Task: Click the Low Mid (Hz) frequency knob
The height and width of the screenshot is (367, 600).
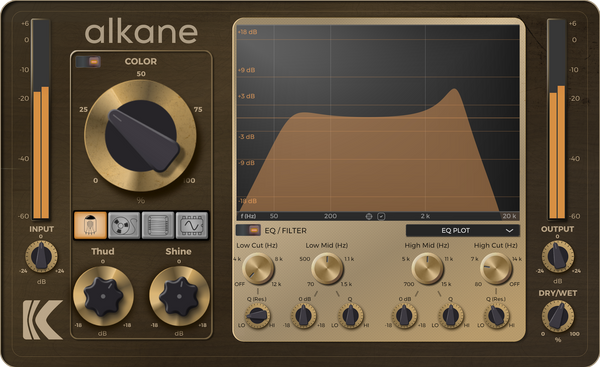Action: tap(327, 268)
